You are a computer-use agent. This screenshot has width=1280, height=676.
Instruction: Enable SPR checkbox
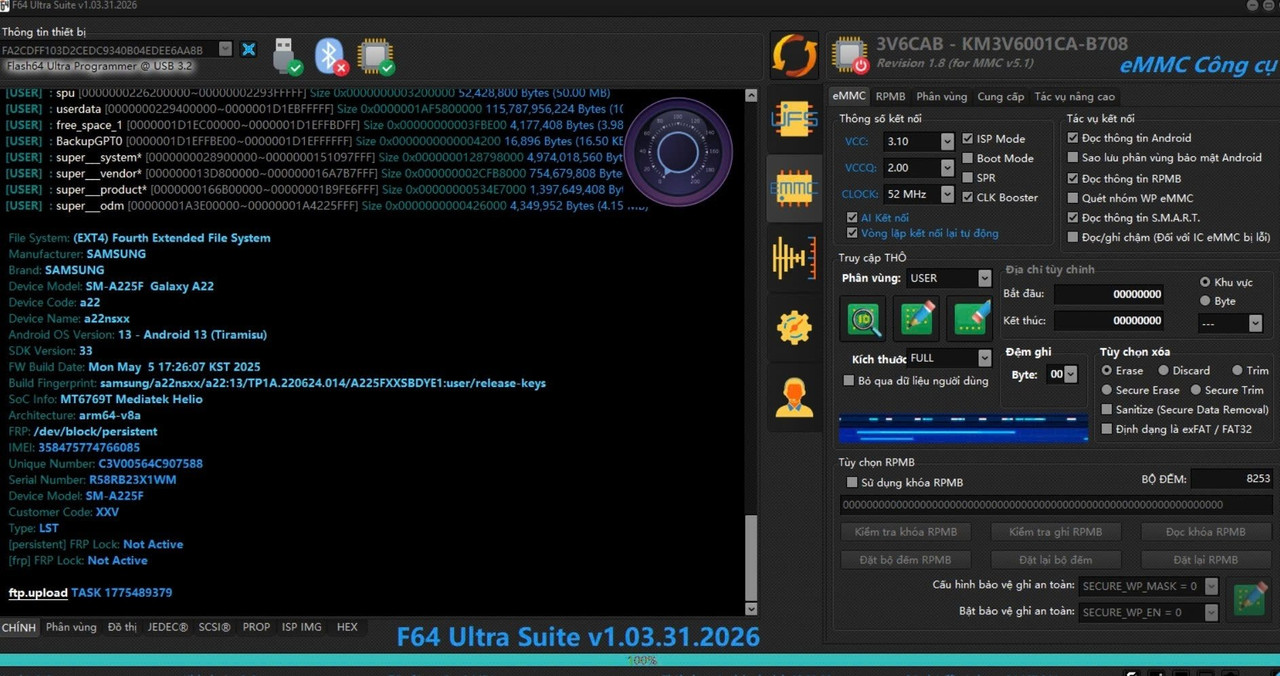point(968,178)
